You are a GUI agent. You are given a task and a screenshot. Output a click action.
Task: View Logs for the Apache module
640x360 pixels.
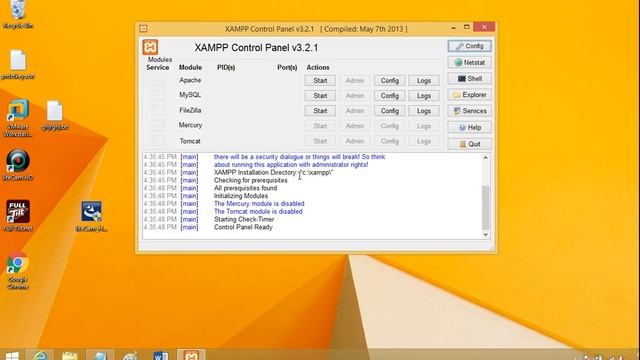pyautogui.click(x=424, y=81)
